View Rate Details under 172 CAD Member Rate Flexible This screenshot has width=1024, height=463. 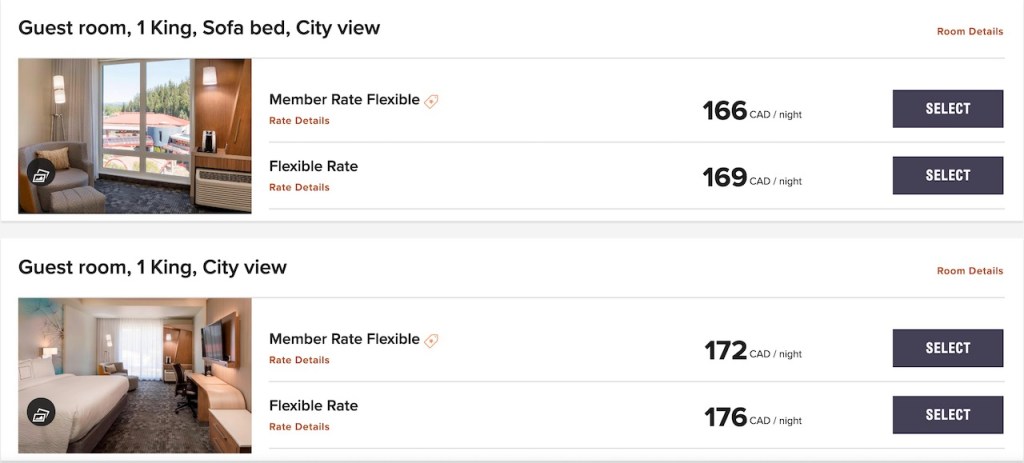299,360
